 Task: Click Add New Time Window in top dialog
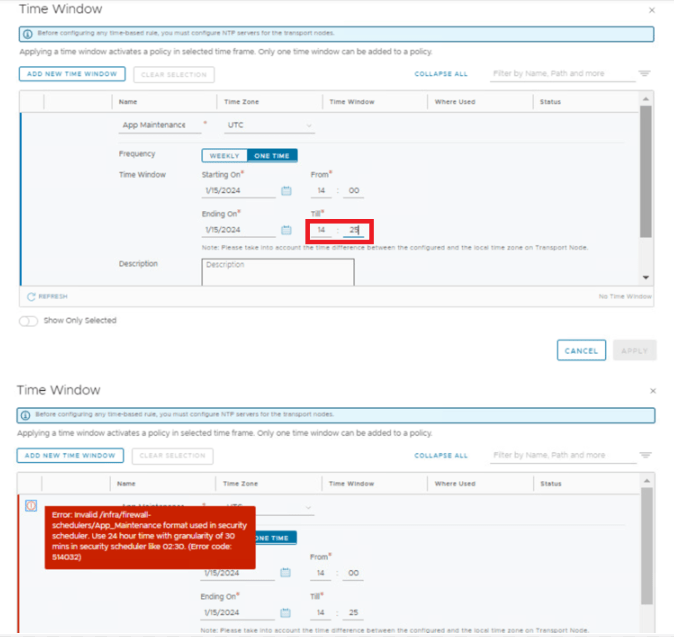[71, 74]
